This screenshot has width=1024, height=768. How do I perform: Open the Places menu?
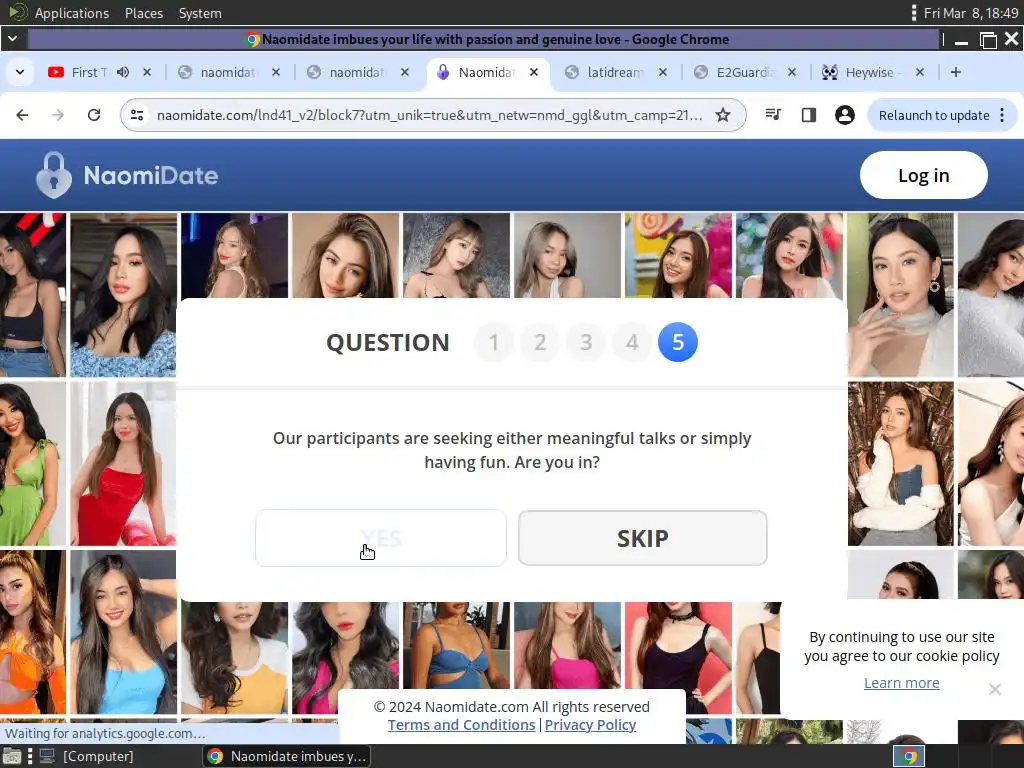tap(144, 13)
